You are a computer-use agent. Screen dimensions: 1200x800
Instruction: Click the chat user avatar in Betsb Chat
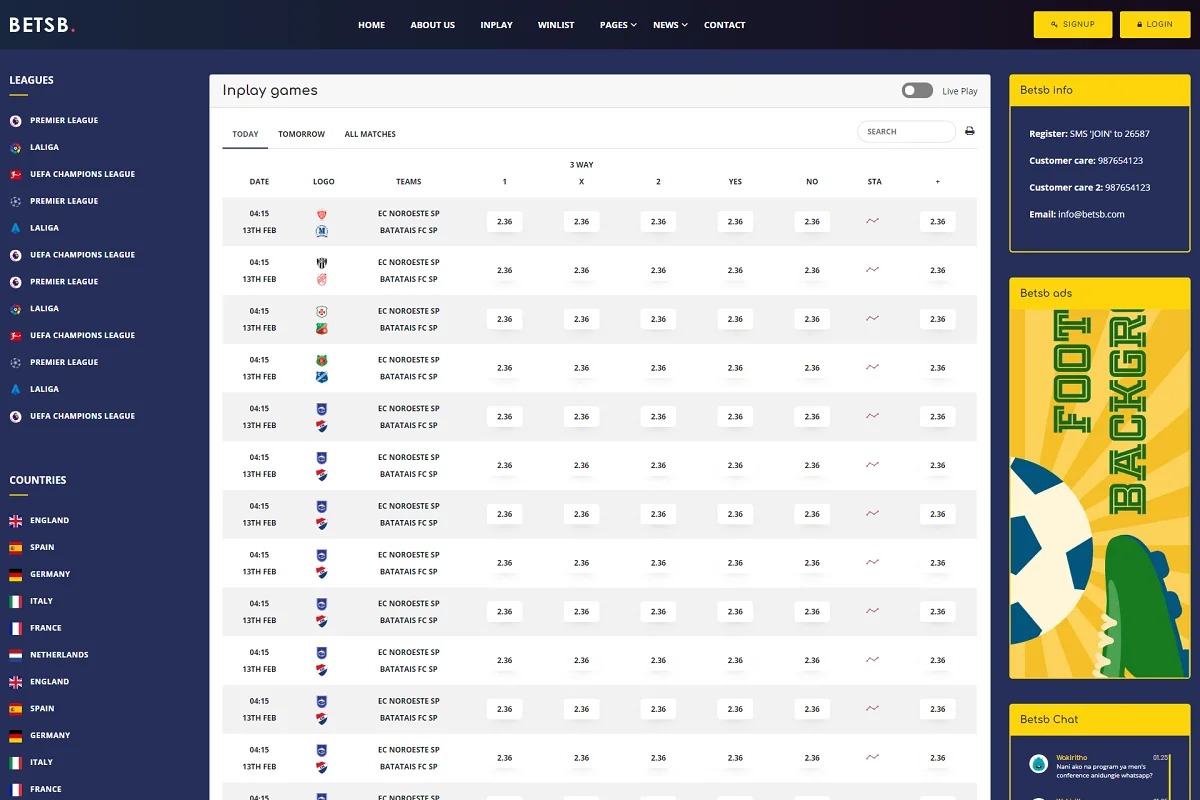click(1039, 763)
